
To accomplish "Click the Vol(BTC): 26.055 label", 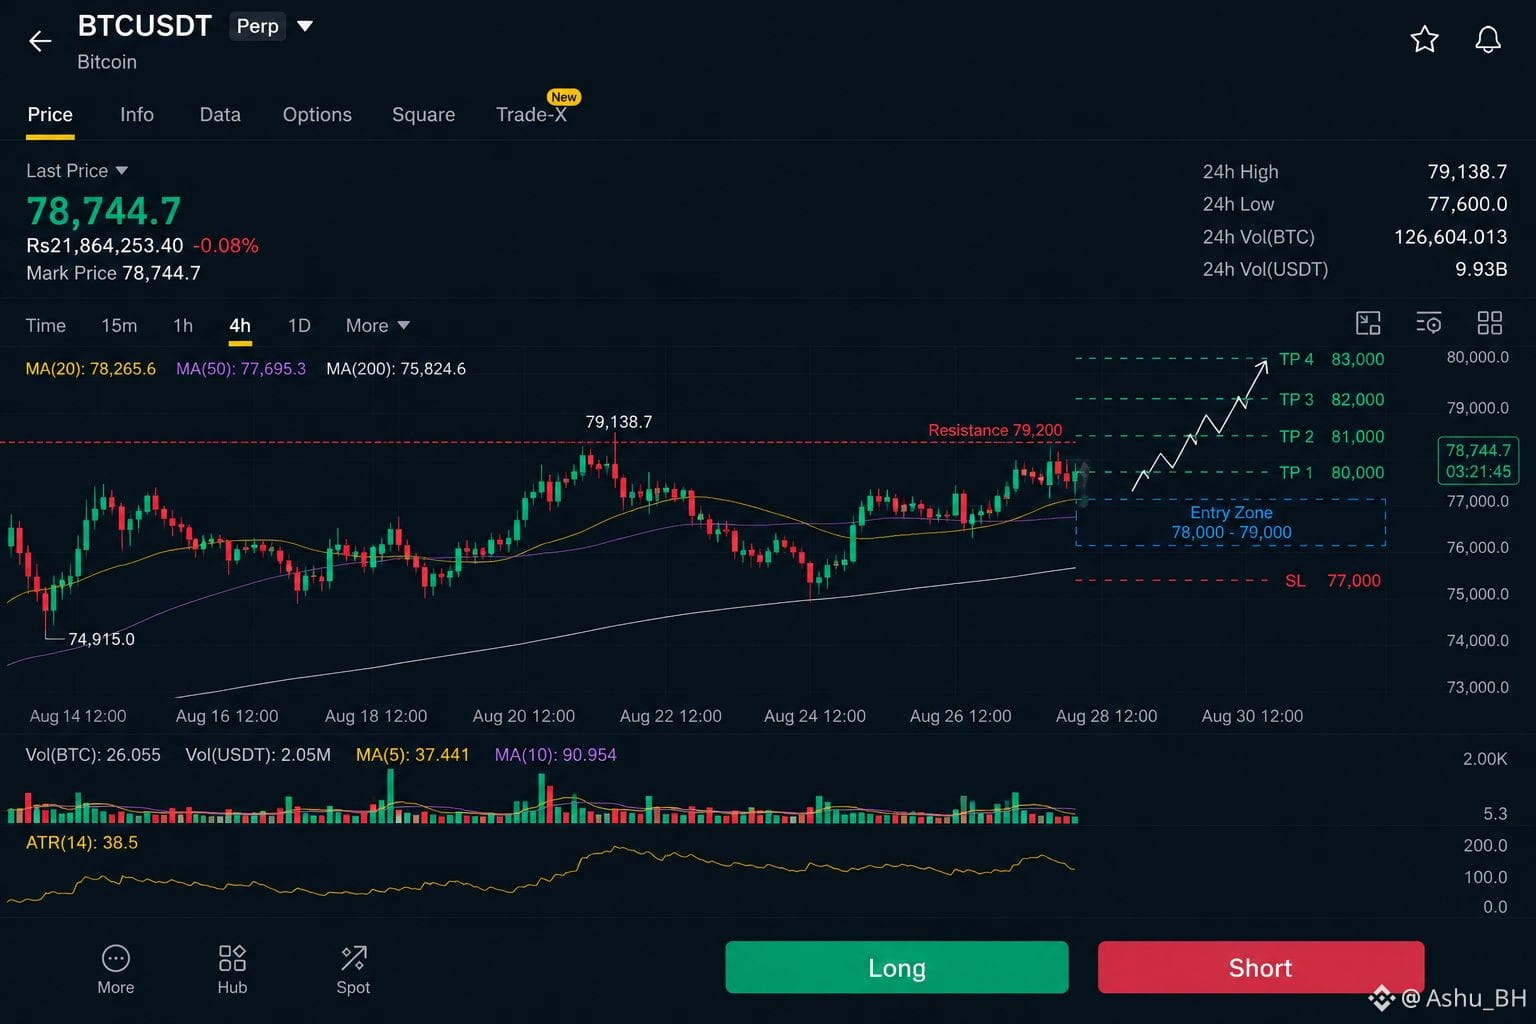I will click(93, 755).
